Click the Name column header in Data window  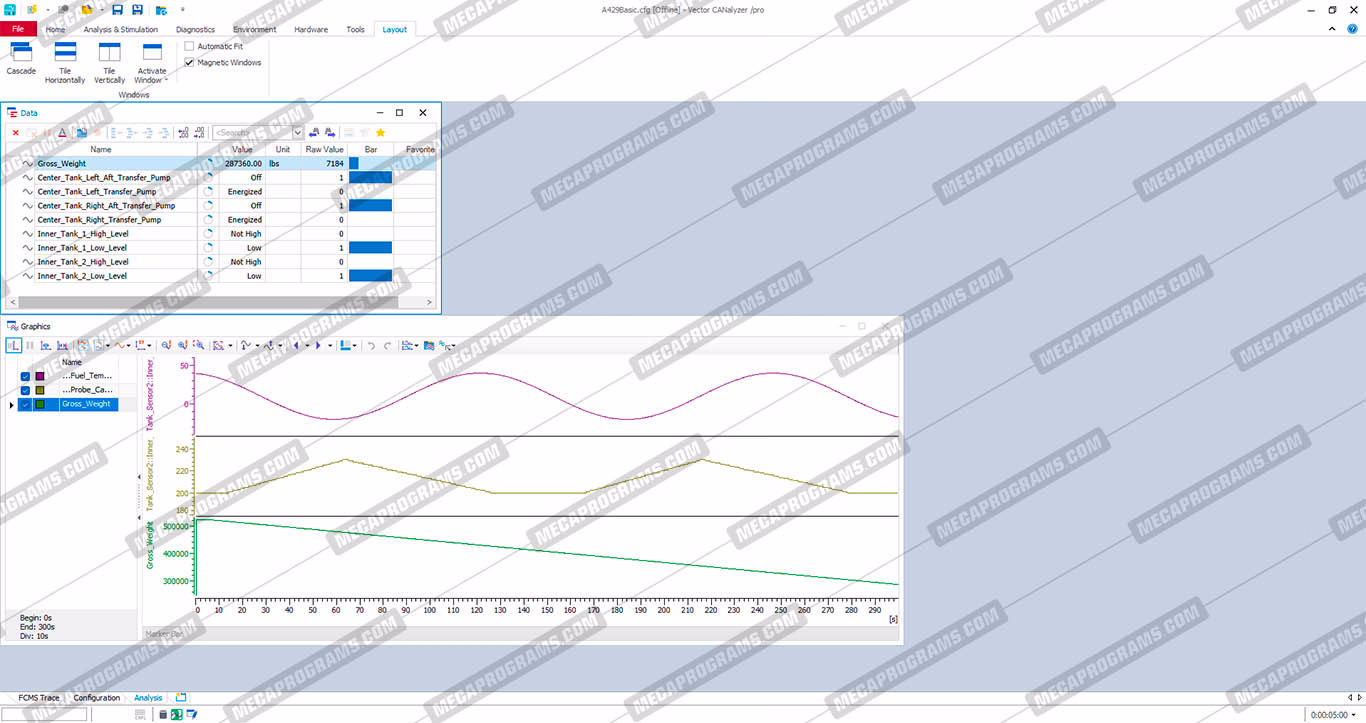click(x=101, y=149)
